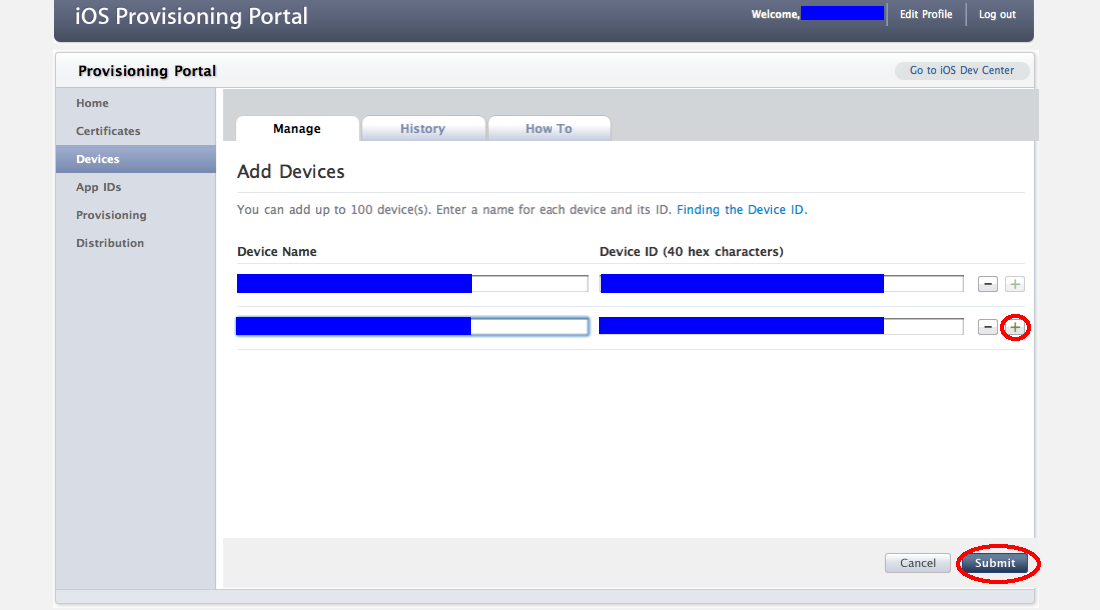Focus the second Device Name field
This screenshot has height=610, width=1100.
click(412, 326)
